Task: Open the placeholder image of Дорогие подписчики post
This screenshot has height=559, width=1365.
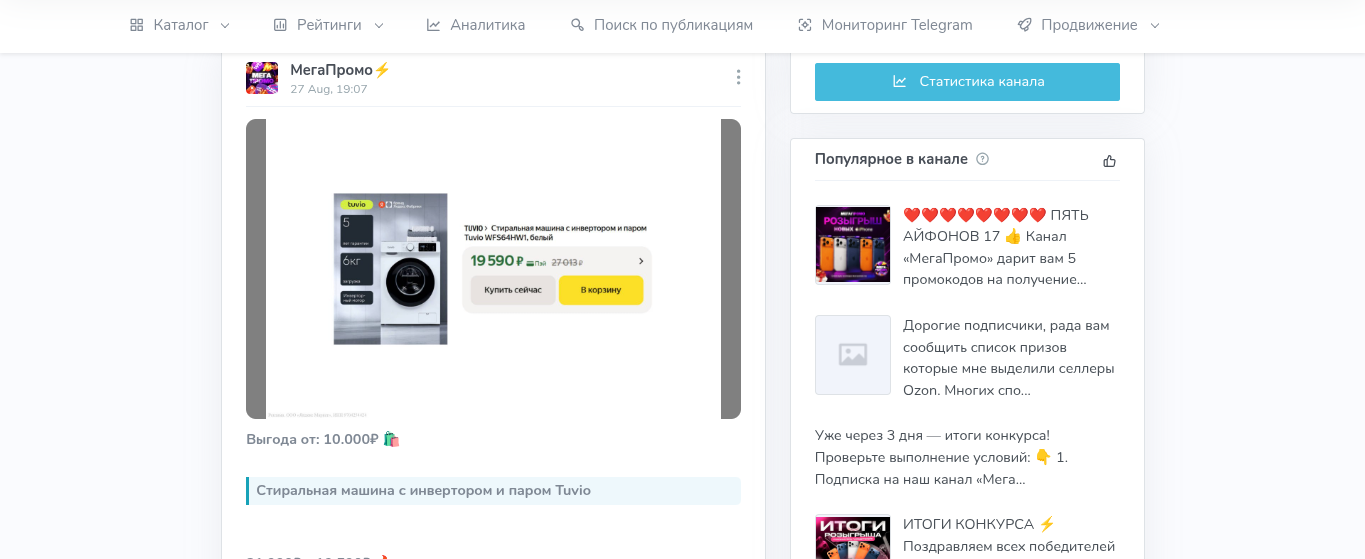Action: coord(853,355)
